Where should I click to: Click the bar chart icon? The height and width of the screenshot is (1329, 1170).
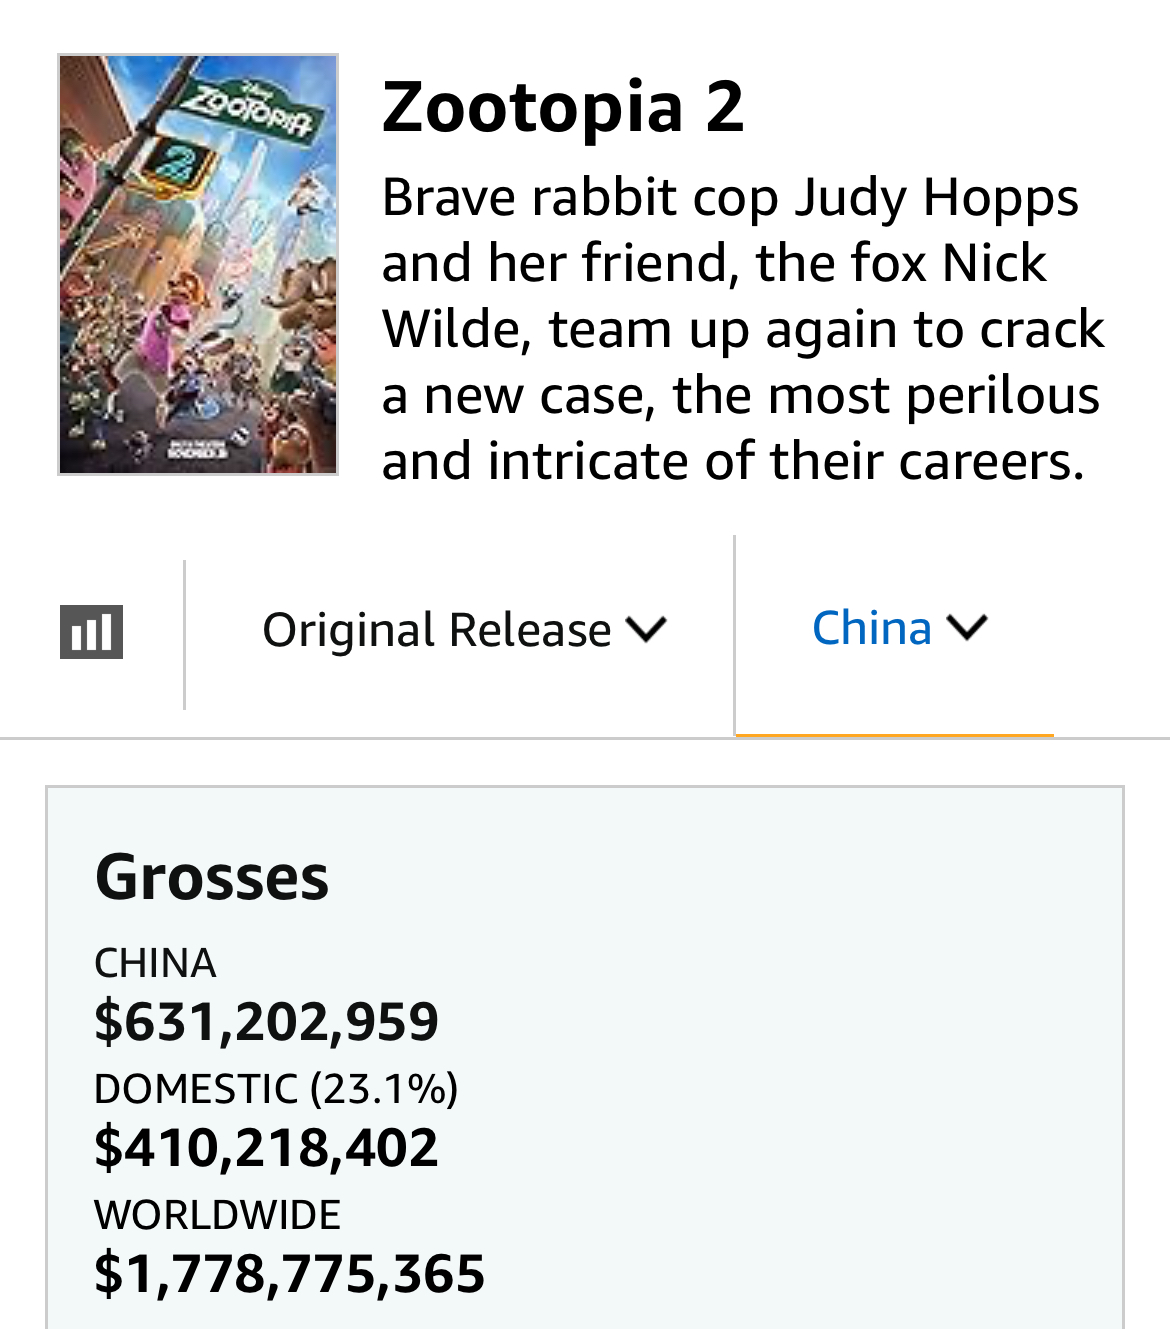click(x=91, y=632)
